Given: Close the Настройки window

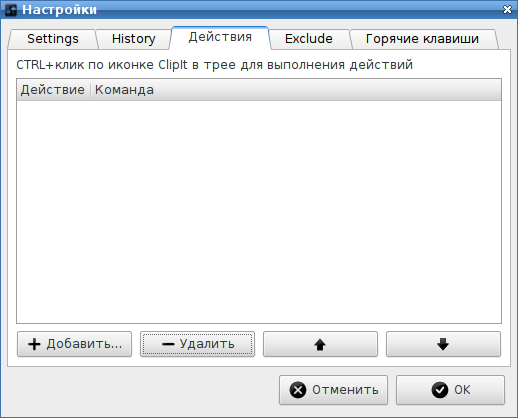Looking at the screenshot, I should point(507,10).
